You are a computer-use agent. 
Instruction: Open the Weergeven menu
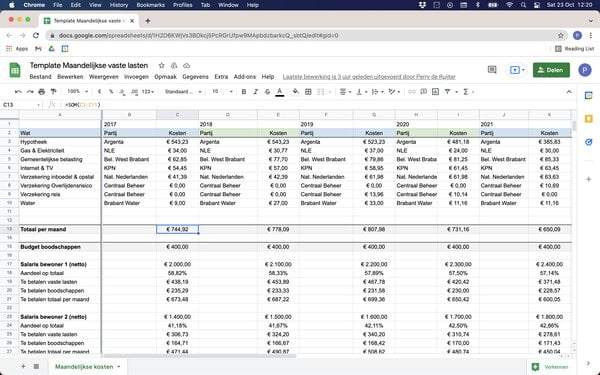pos(103,77)
